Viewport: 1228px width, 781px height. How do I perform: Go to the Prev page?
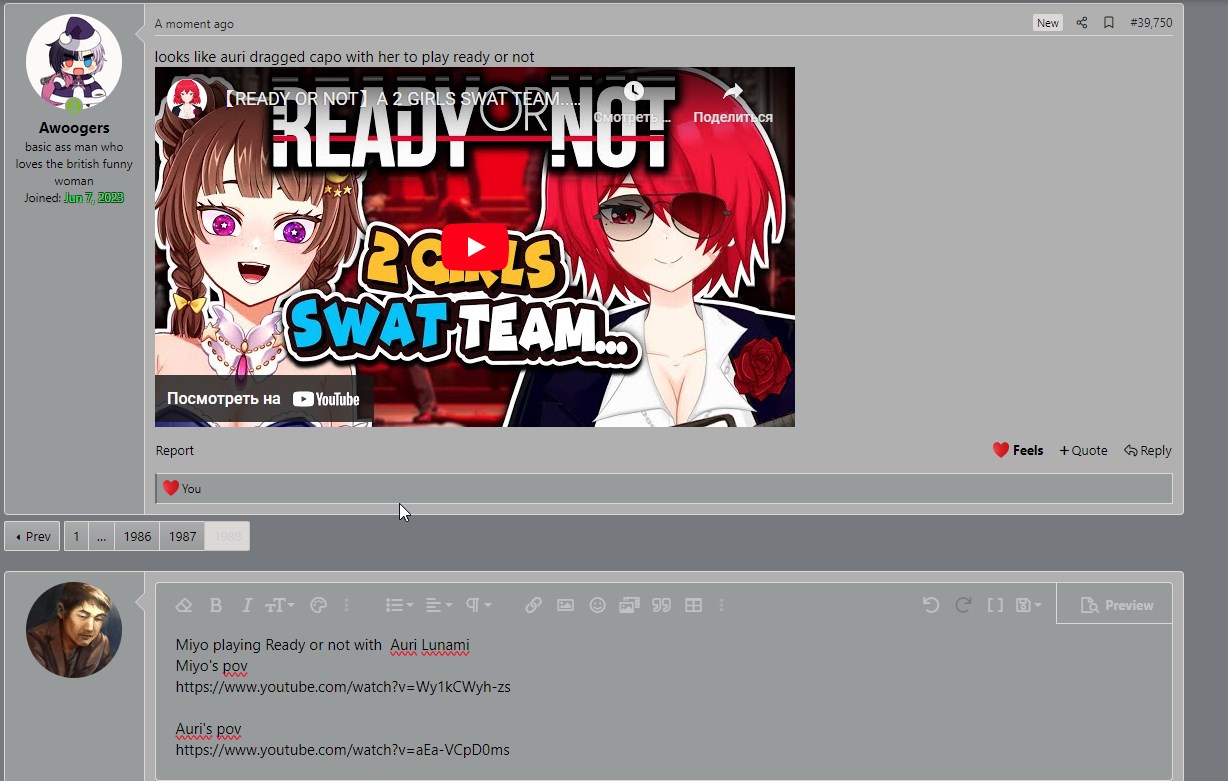(x=32, y=536)
